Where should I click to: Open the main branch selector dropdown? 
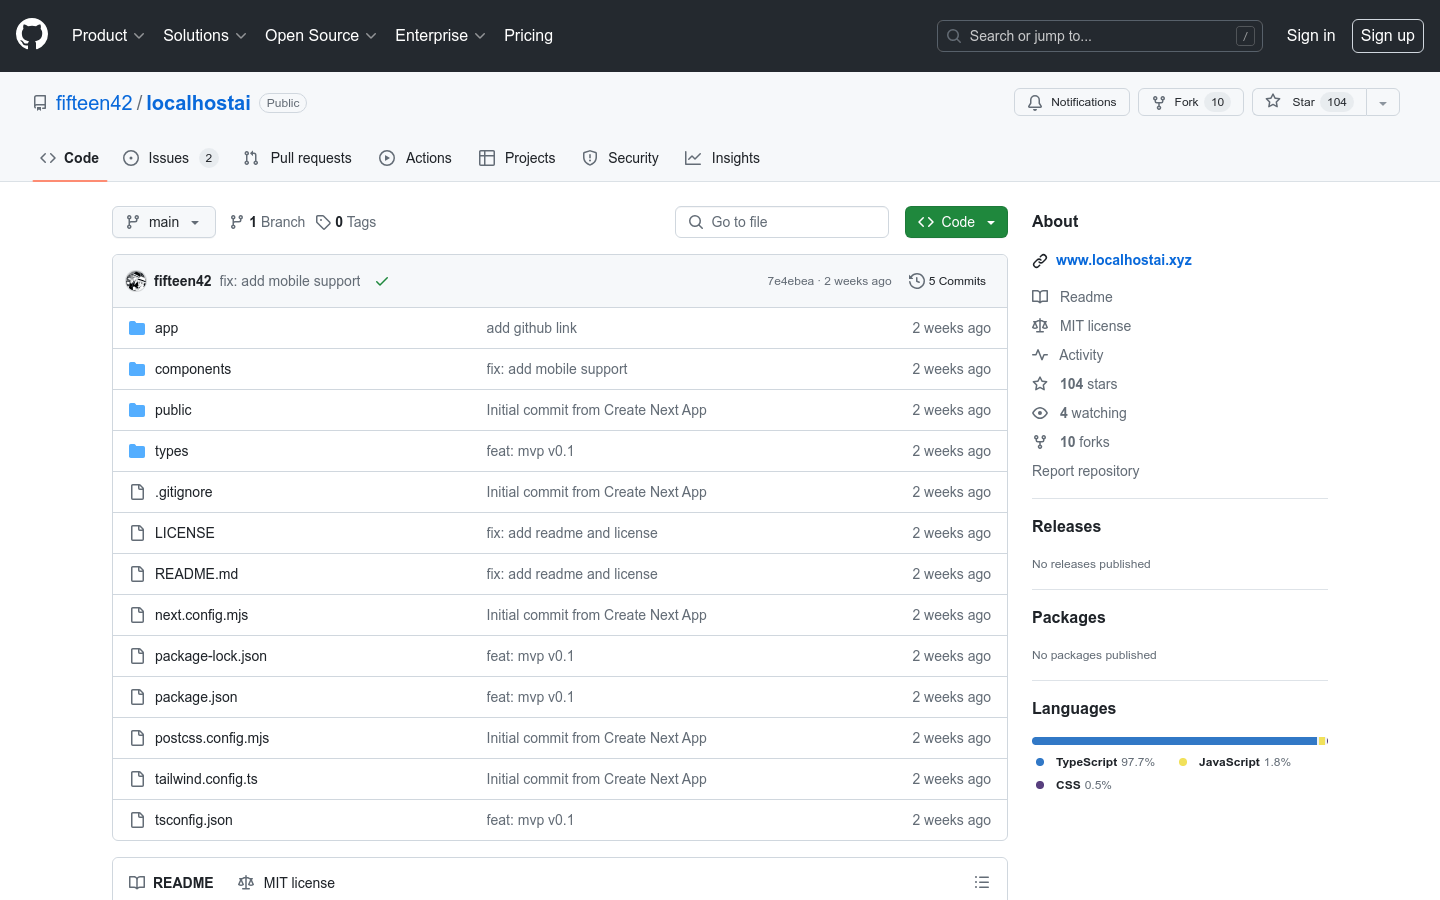click(164, 222)
